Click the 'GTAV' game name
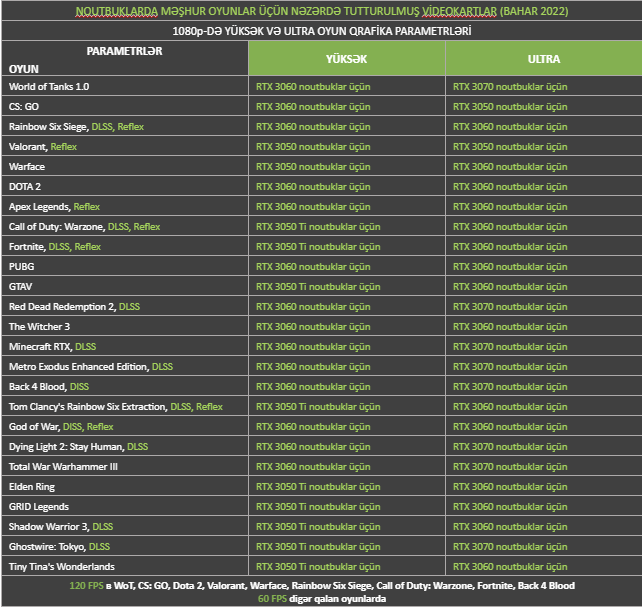 20,287
